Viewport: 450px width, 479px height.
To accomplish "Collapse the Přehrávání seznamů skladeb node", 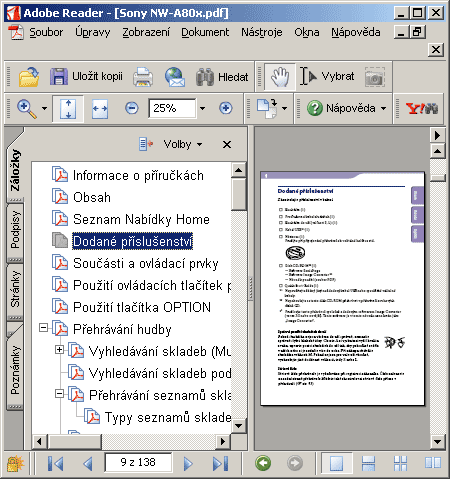I will tap(59, 394).
